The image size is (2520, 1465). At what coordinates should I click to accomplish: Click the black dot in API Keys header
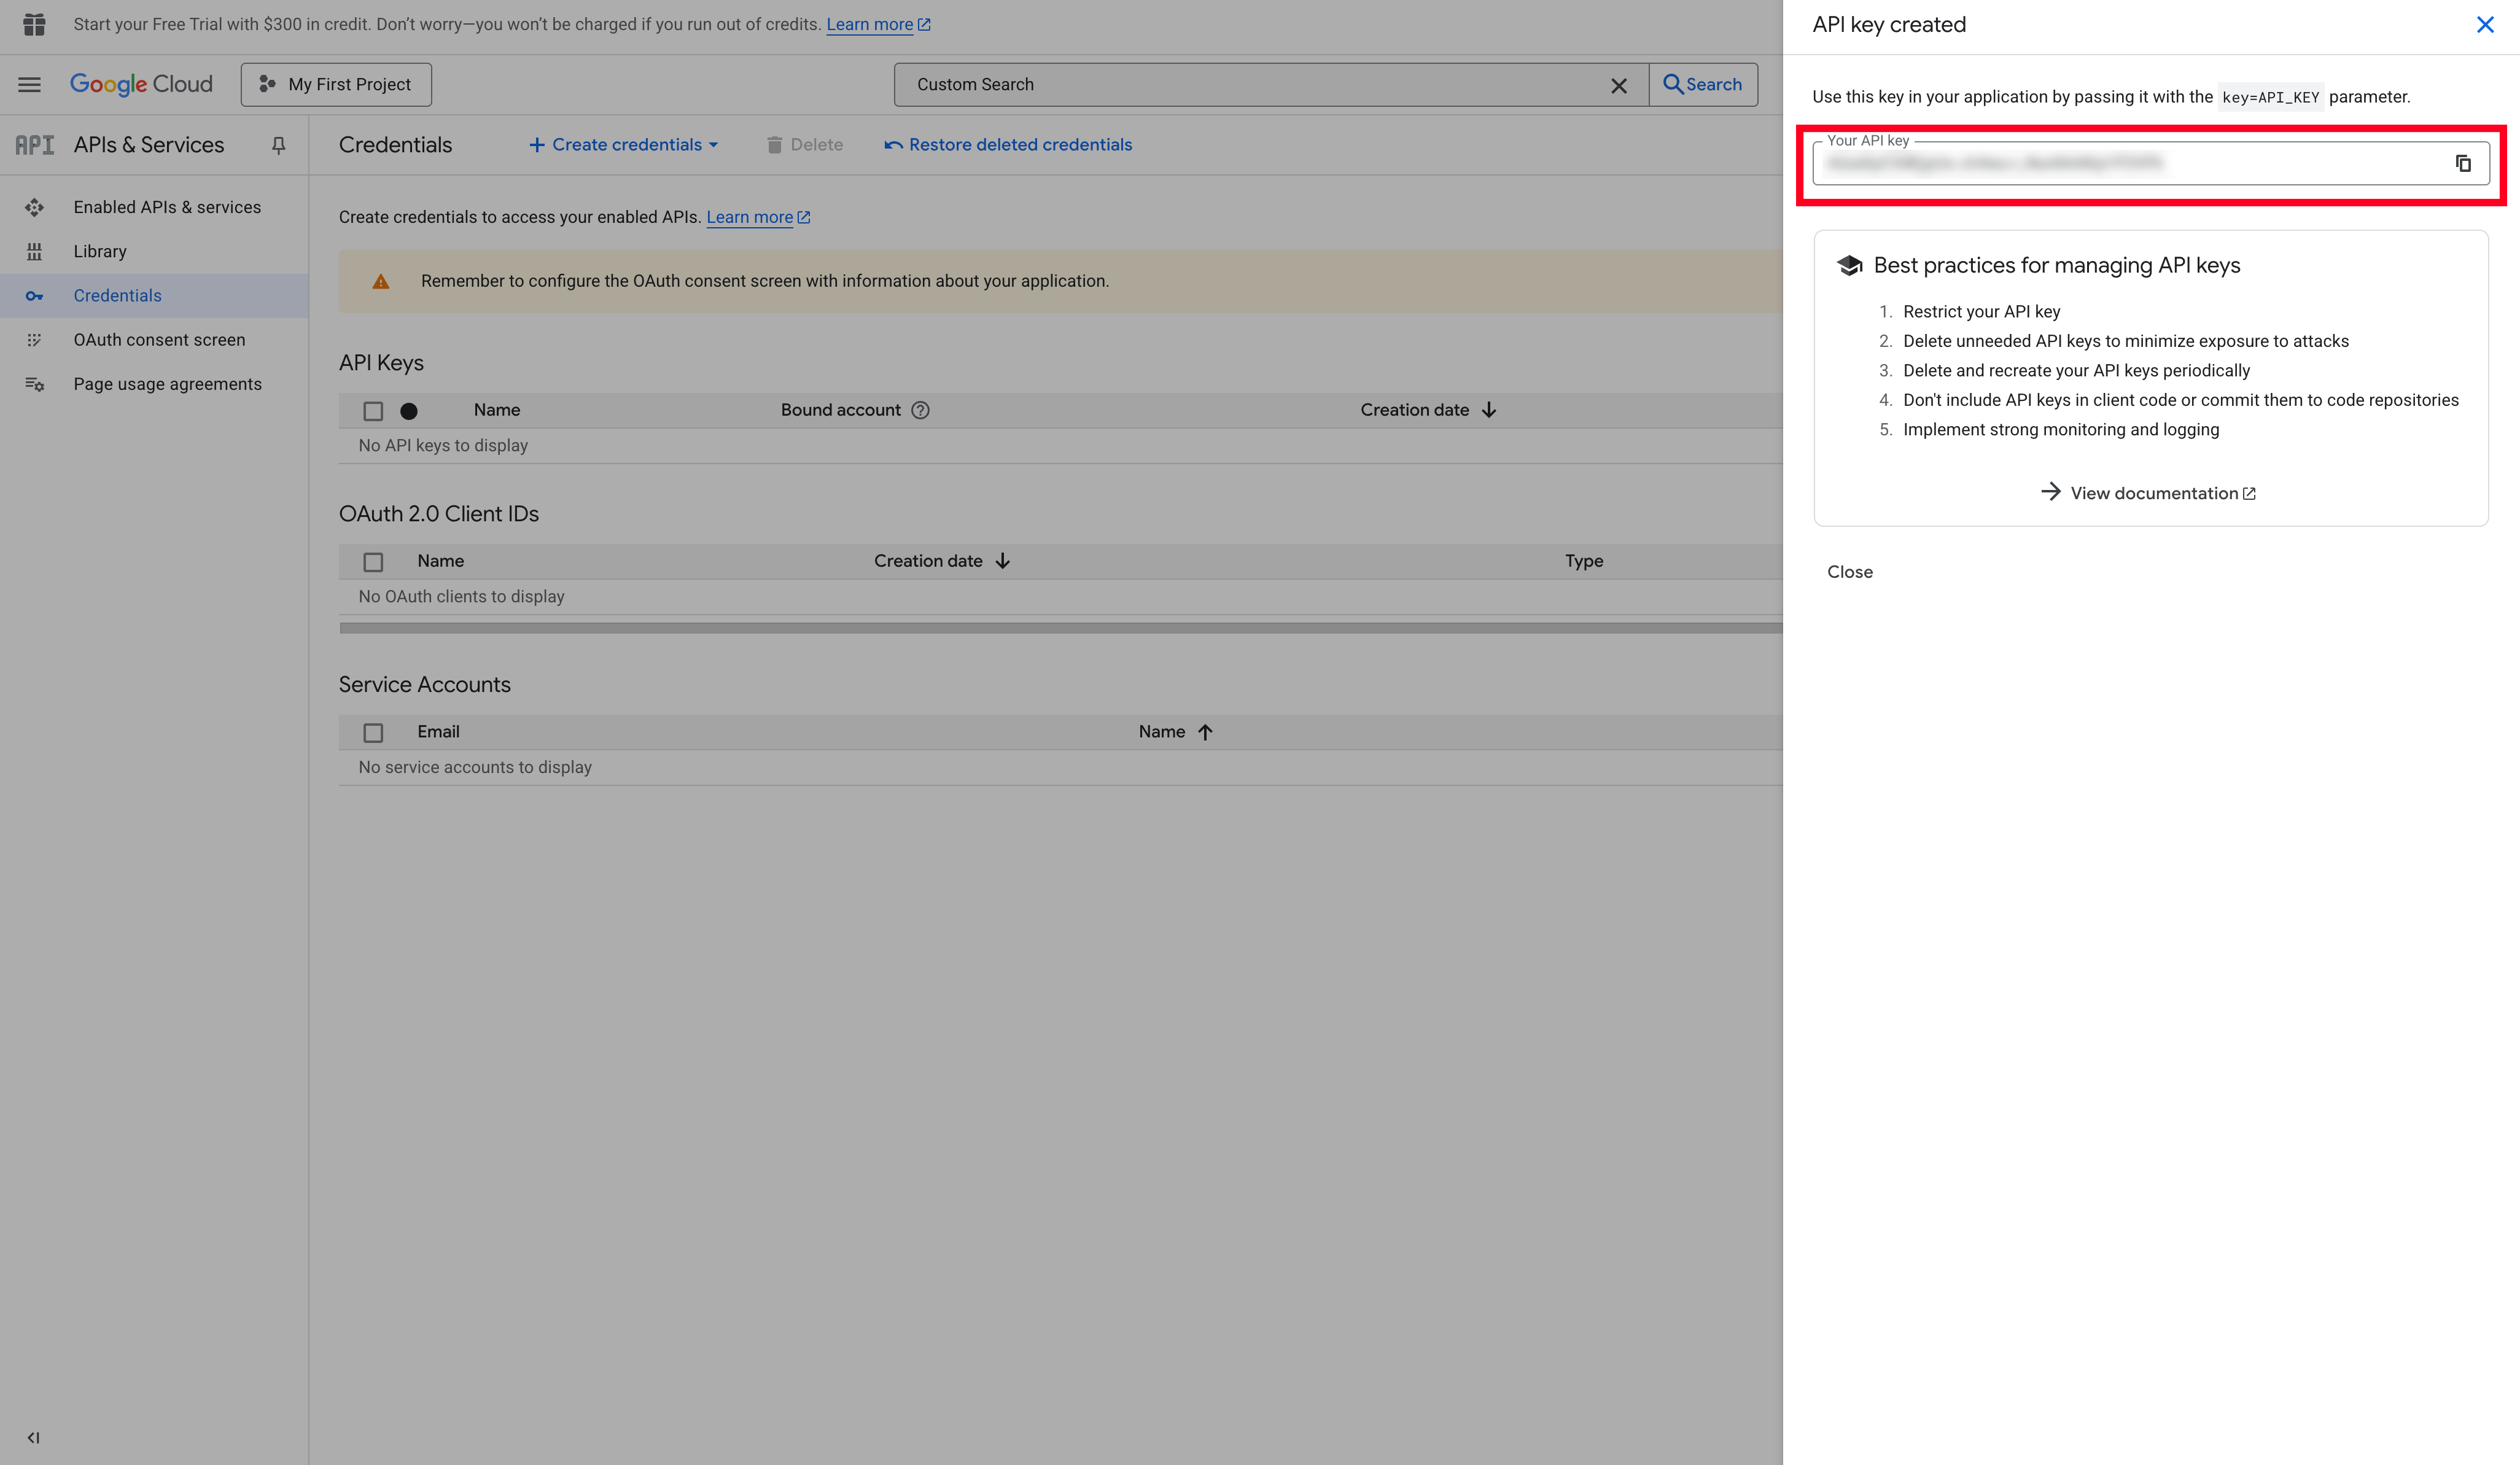tap(409, 411)
